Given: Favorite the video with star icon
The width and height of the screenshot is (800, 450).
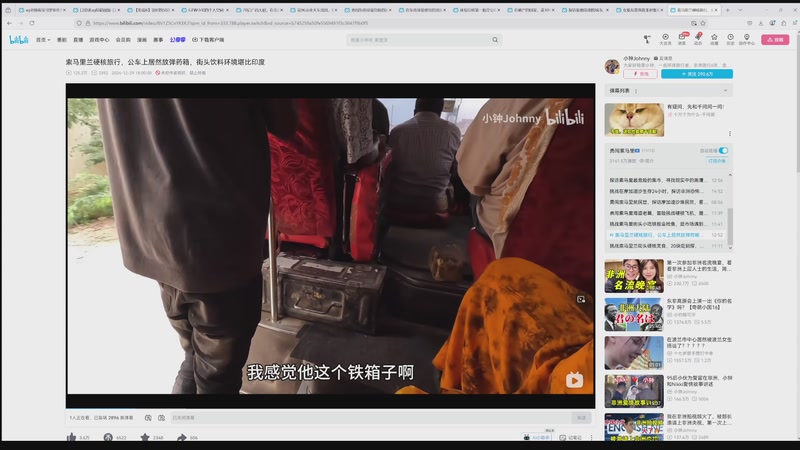Looking at the screenshot, I should (x=145, y=437).
